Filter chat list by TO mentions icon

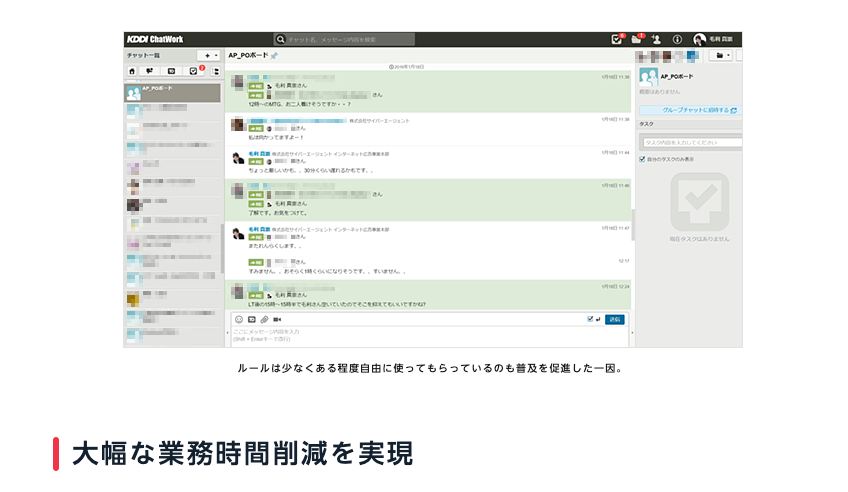pyautogui.click(x=171, y=71)
